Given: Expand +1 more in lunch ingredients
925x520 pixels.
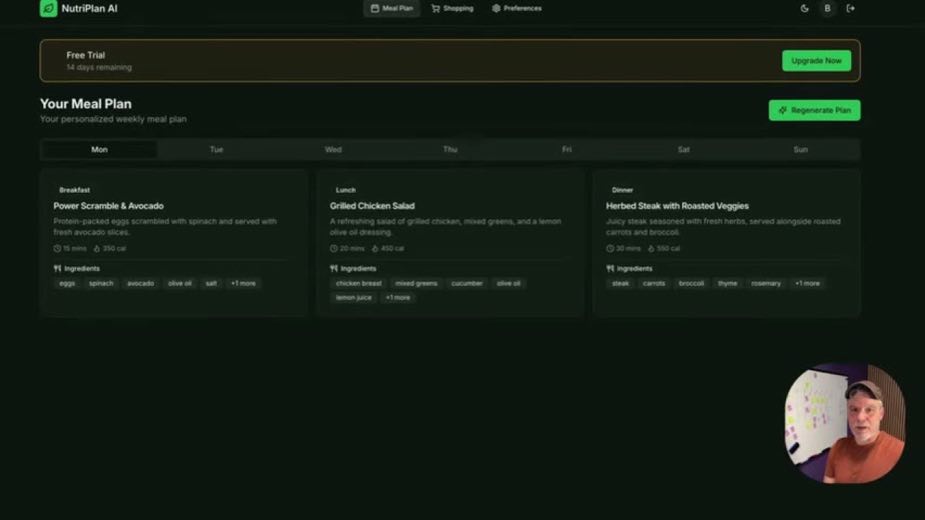Looking at the screenshot, I should tap(398, 297).
